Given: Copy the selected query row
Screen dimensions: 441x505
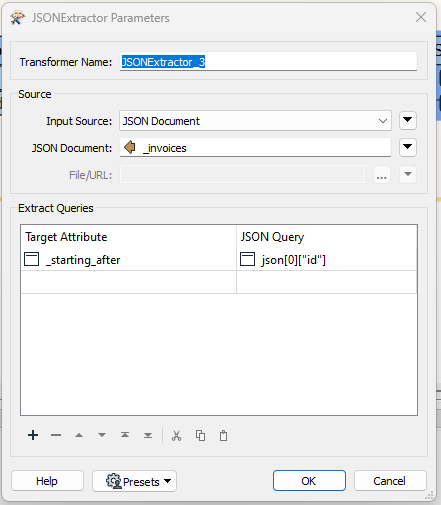Looking at the screenshot, I should pos(200,435).
